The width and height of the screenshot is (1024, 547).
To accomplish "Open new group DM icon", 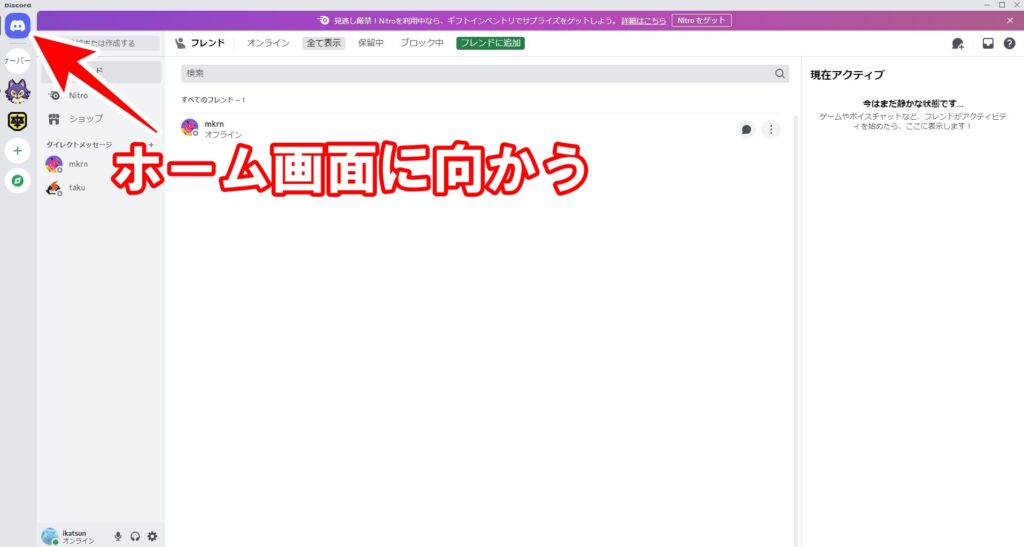I will (x=957, y=44).
